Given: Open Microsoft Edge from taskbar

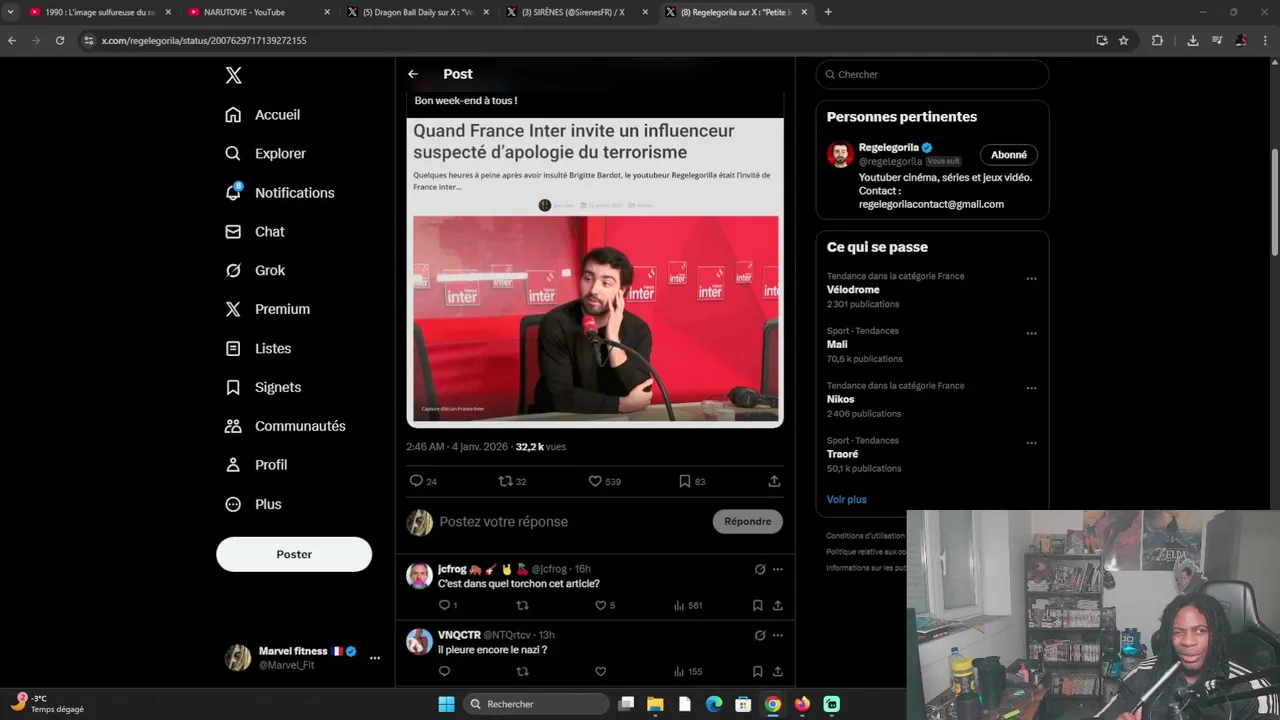Looking at the screenshot, I should click(x=714, y=704).
